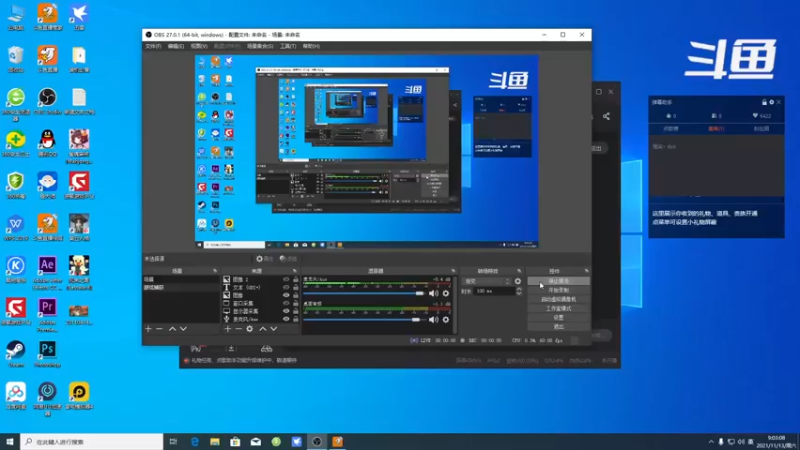Add a new source with plus icon

[x=228, y=329]
